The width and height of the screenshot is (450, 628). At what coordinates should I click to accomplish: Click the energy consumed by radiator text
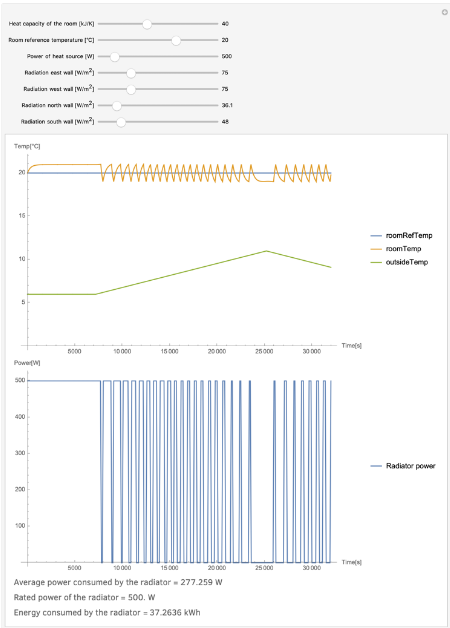pyautogui.click(x=107, y=612)
